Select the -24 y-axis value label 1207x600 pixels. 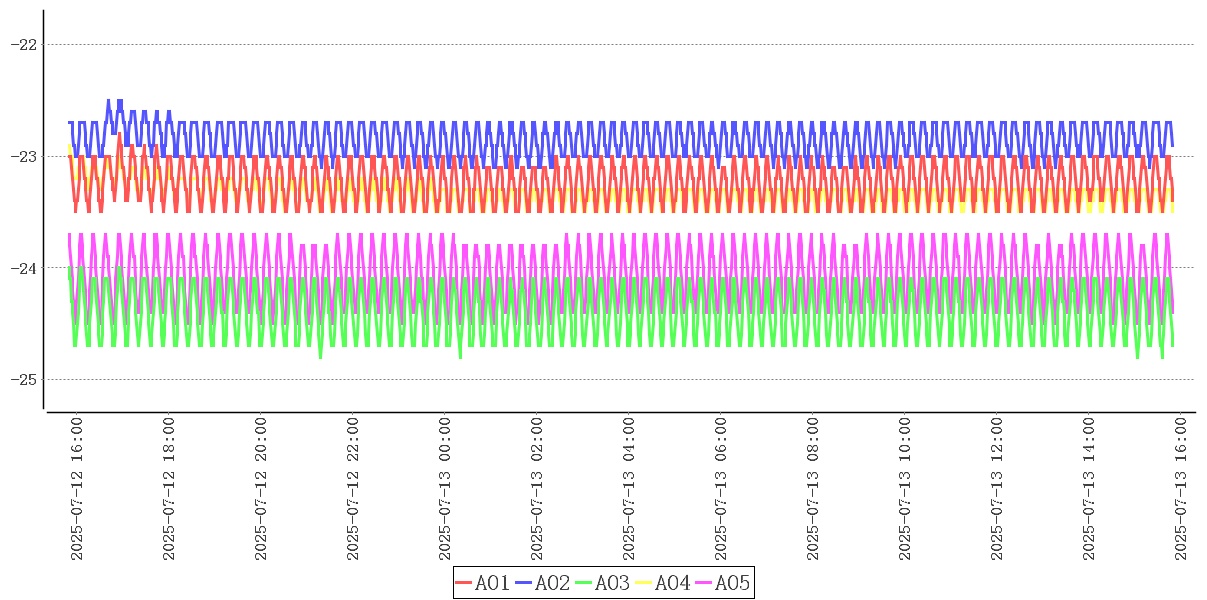click(x=23, y=268)
